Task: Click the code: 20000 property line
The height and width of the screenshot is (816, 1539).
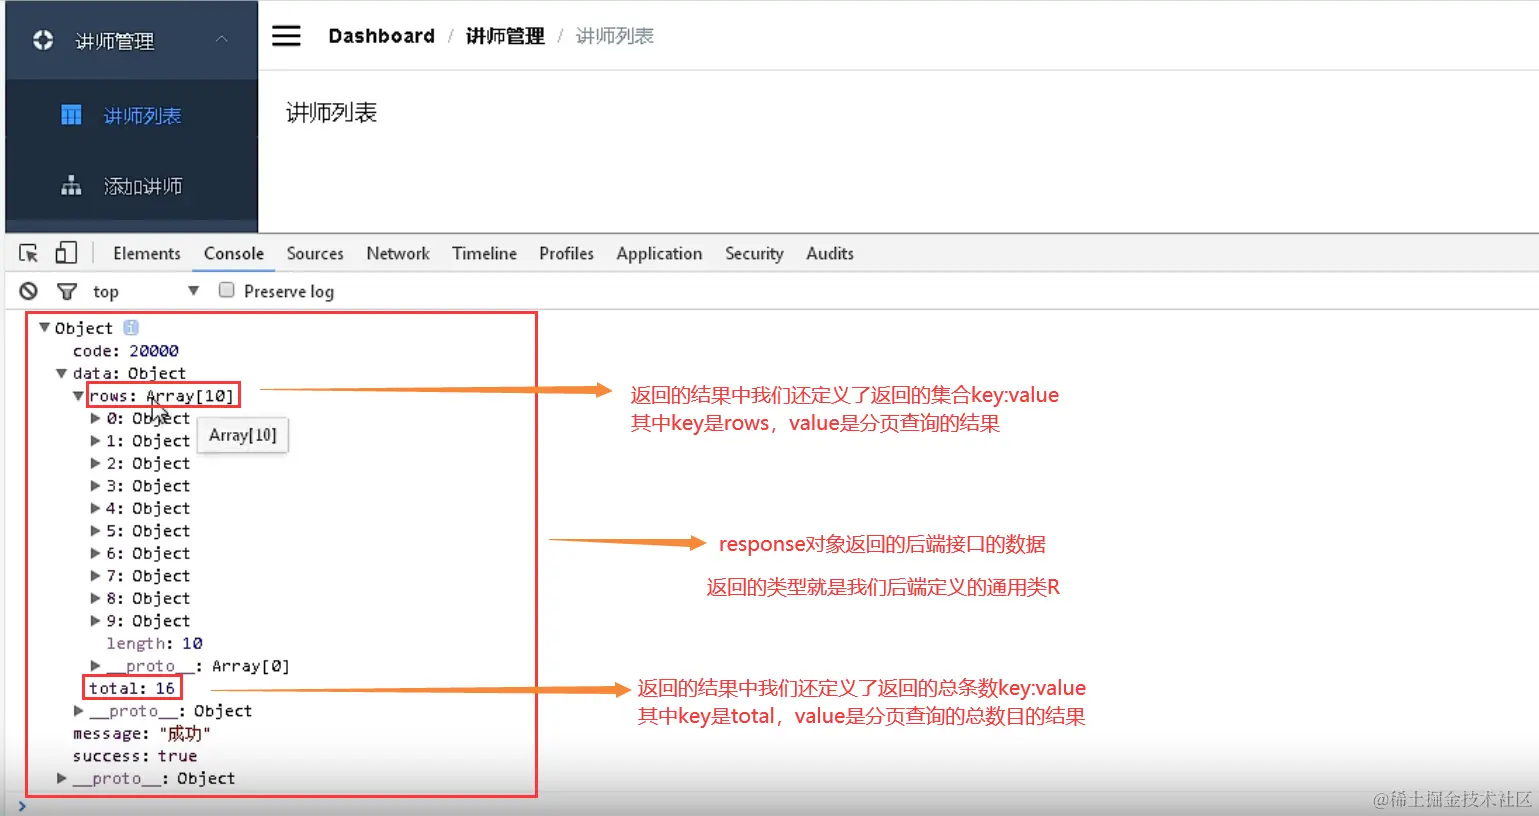Action: point(126,351)
